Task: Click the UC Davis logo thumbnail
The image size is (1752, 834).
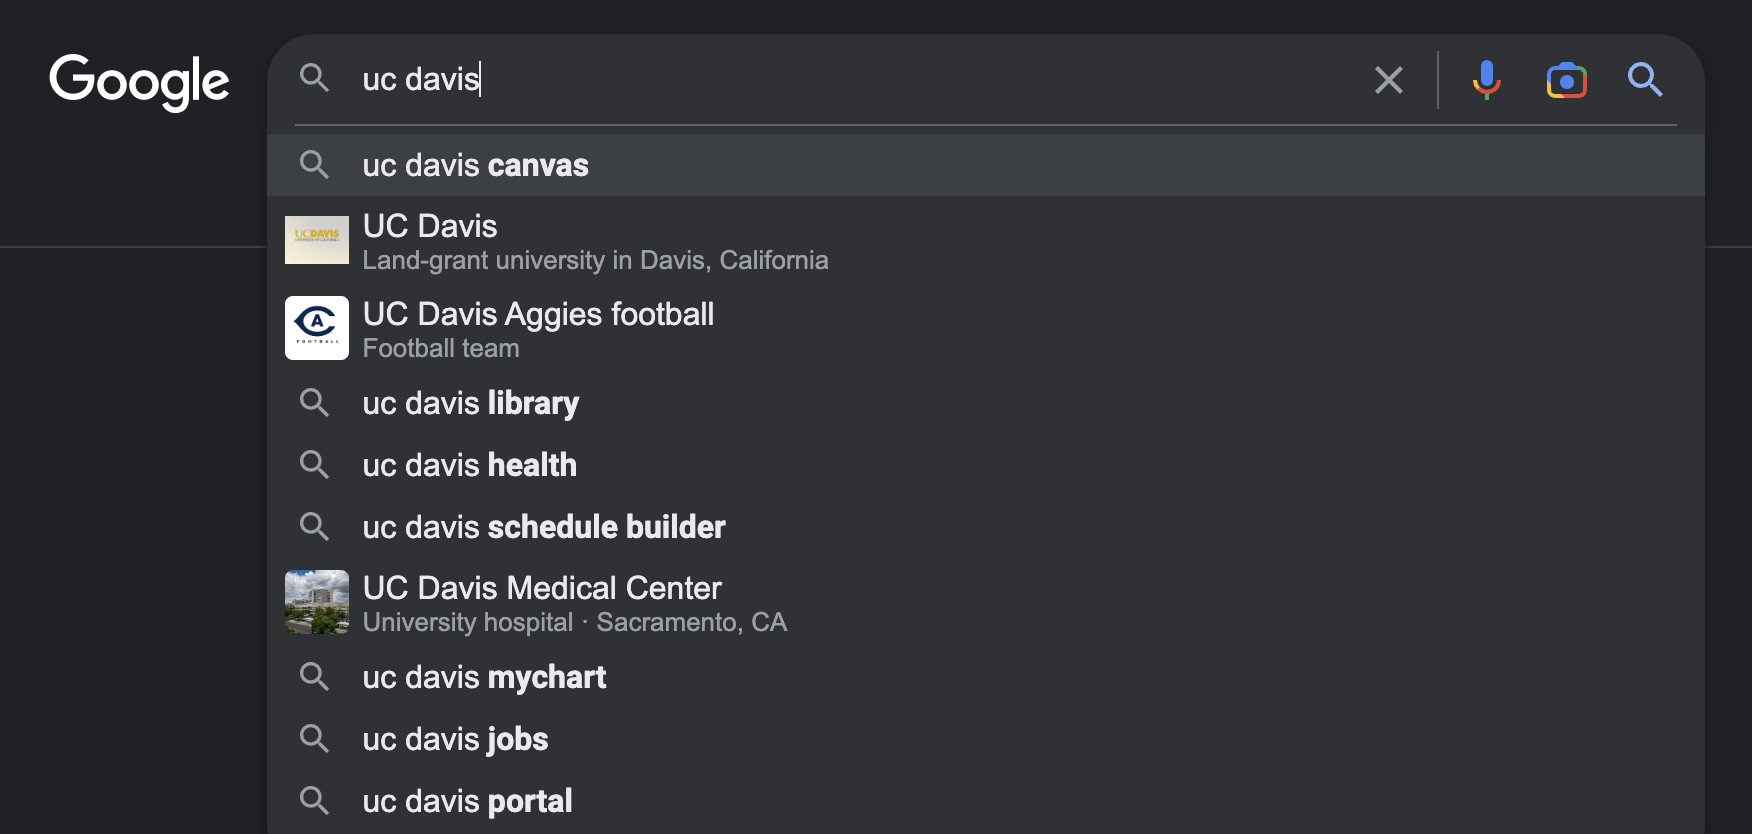Action: tap(317, 240)
